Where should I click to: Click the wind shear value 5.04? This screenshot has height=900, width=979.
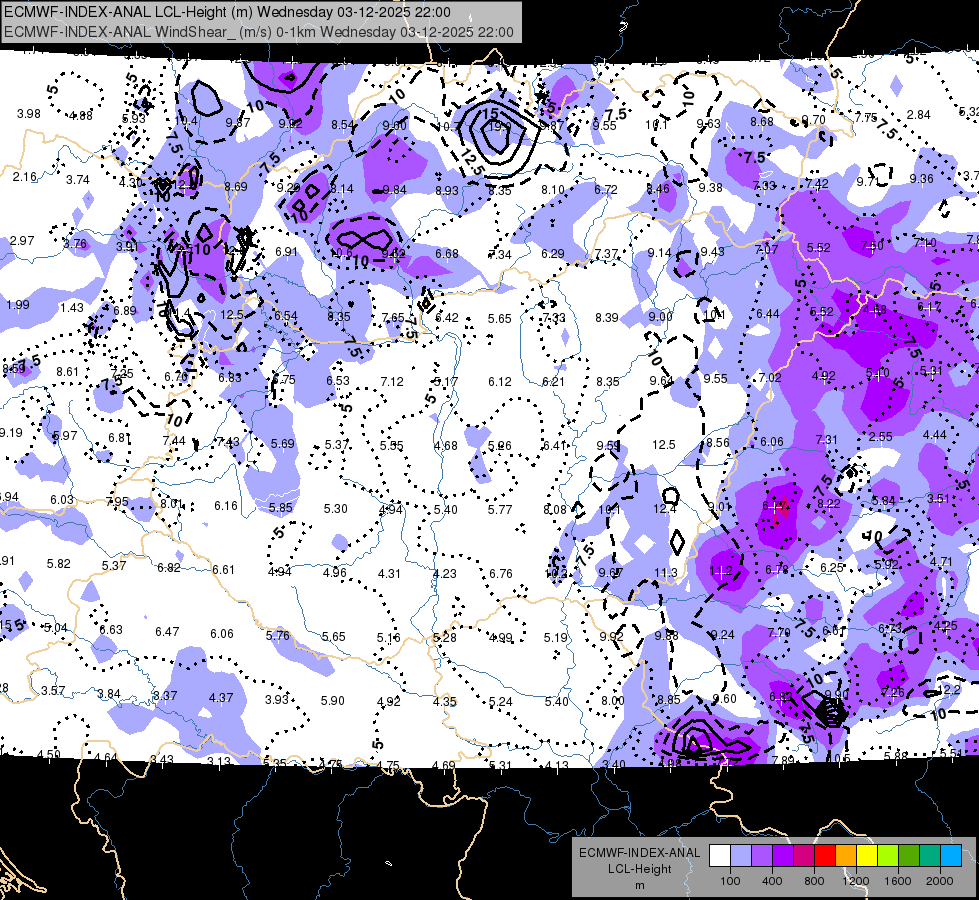click(x=56, y=627)
